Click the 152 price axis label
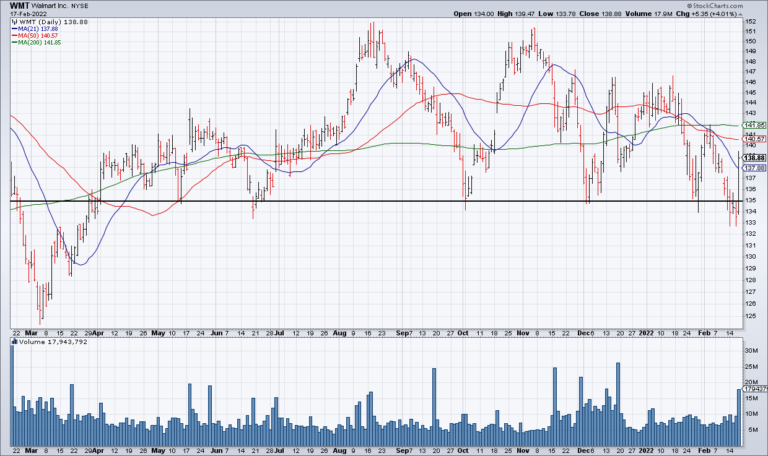The height and width of the screenshot is (456, 768). tap(750, 22)
